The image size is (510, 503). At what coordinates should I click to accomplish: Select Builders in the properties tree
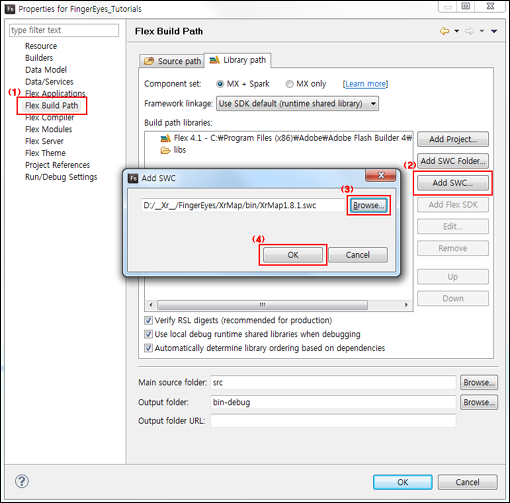(x=39, y=58)
